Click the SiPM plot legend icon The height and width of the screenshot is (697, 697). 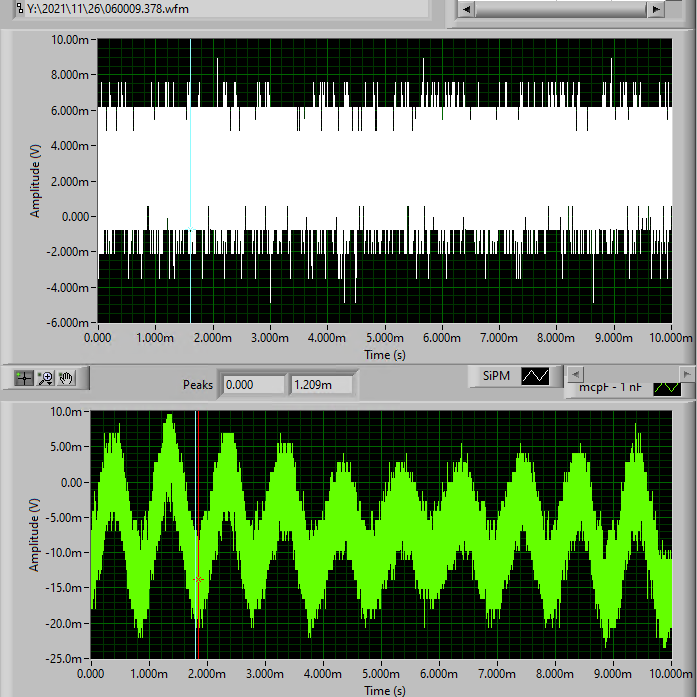pyautogui.click(x=535, y=376)
